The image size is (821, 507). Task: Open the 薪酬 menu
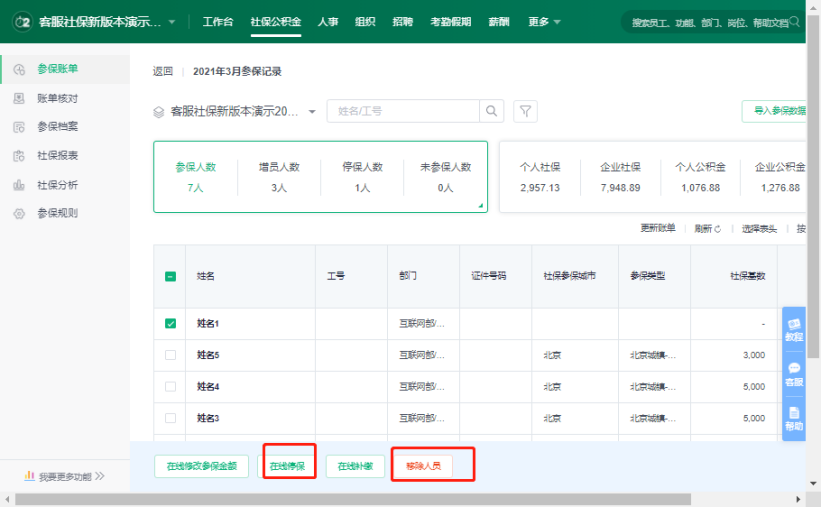click(498, 22)
